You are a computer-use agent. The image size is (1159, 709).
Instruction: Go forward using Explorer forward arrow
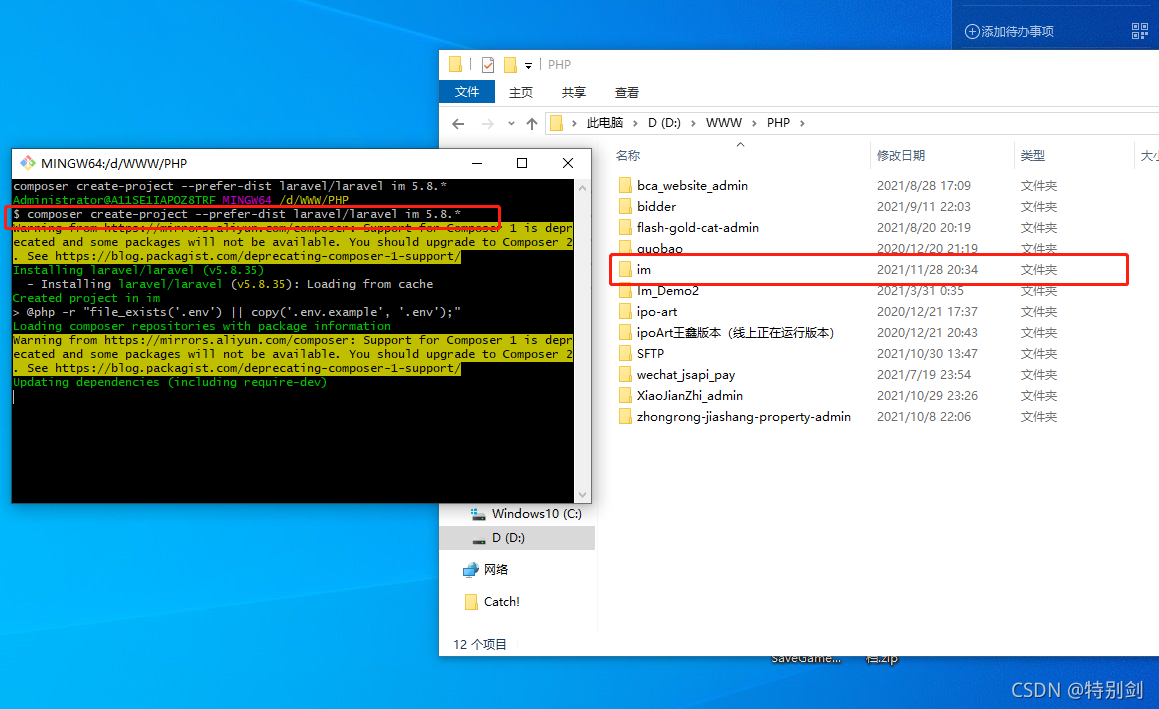point(488,123)
